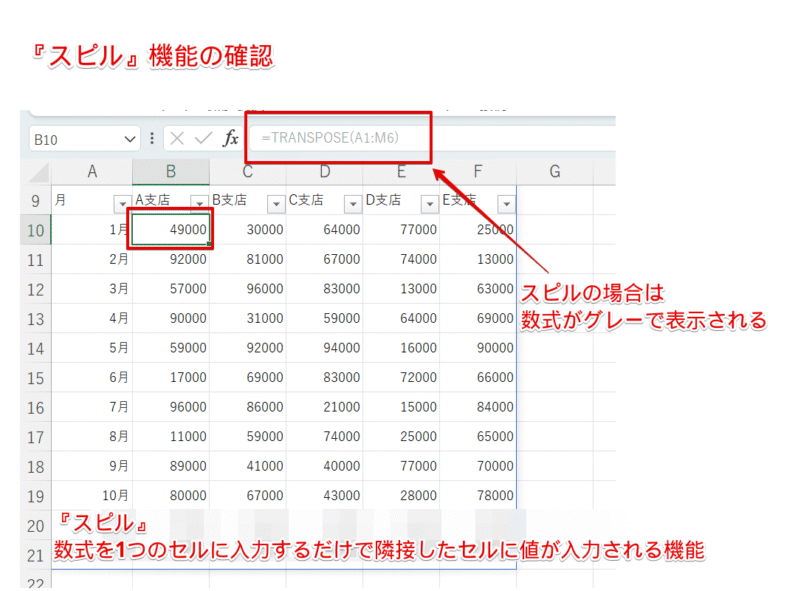Select row 12 header
The width and height of the screenshot is (812, 591).
[x=35, y=289]
